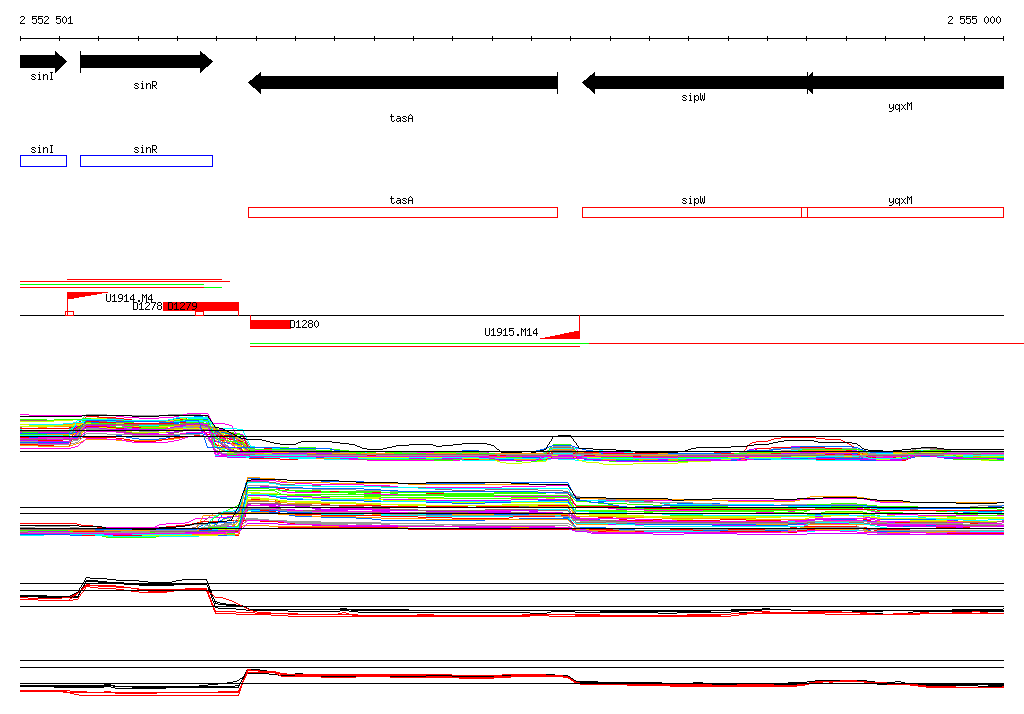
Task: Select the D1280 red block
Action: click(x=270, y=324)
